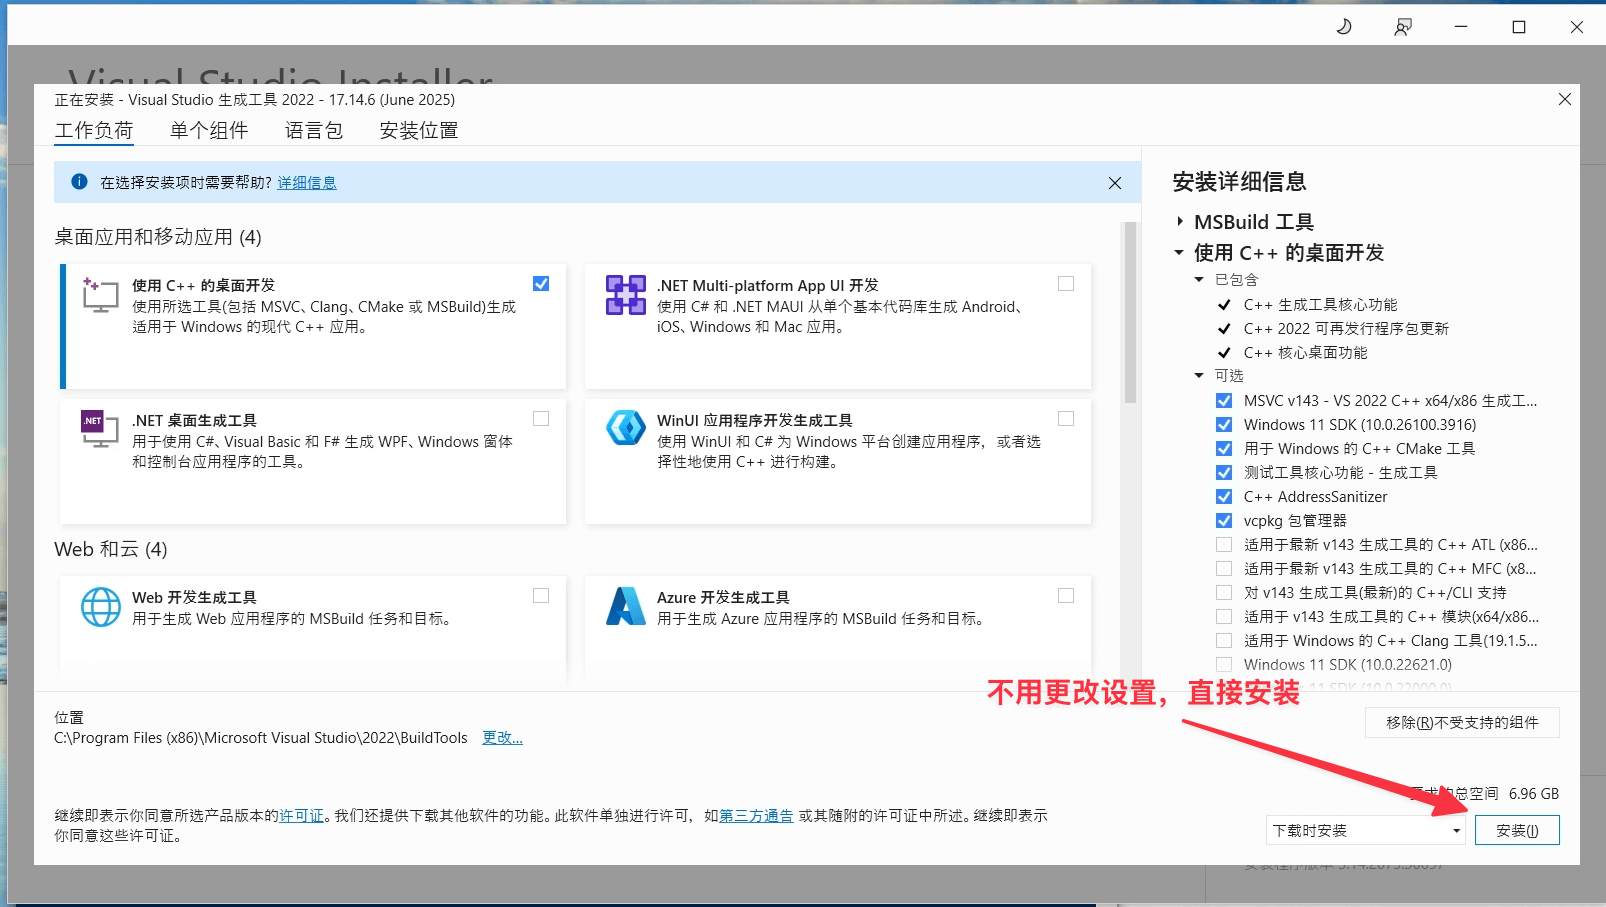Open the 详细信息 help link

(307, 182)
